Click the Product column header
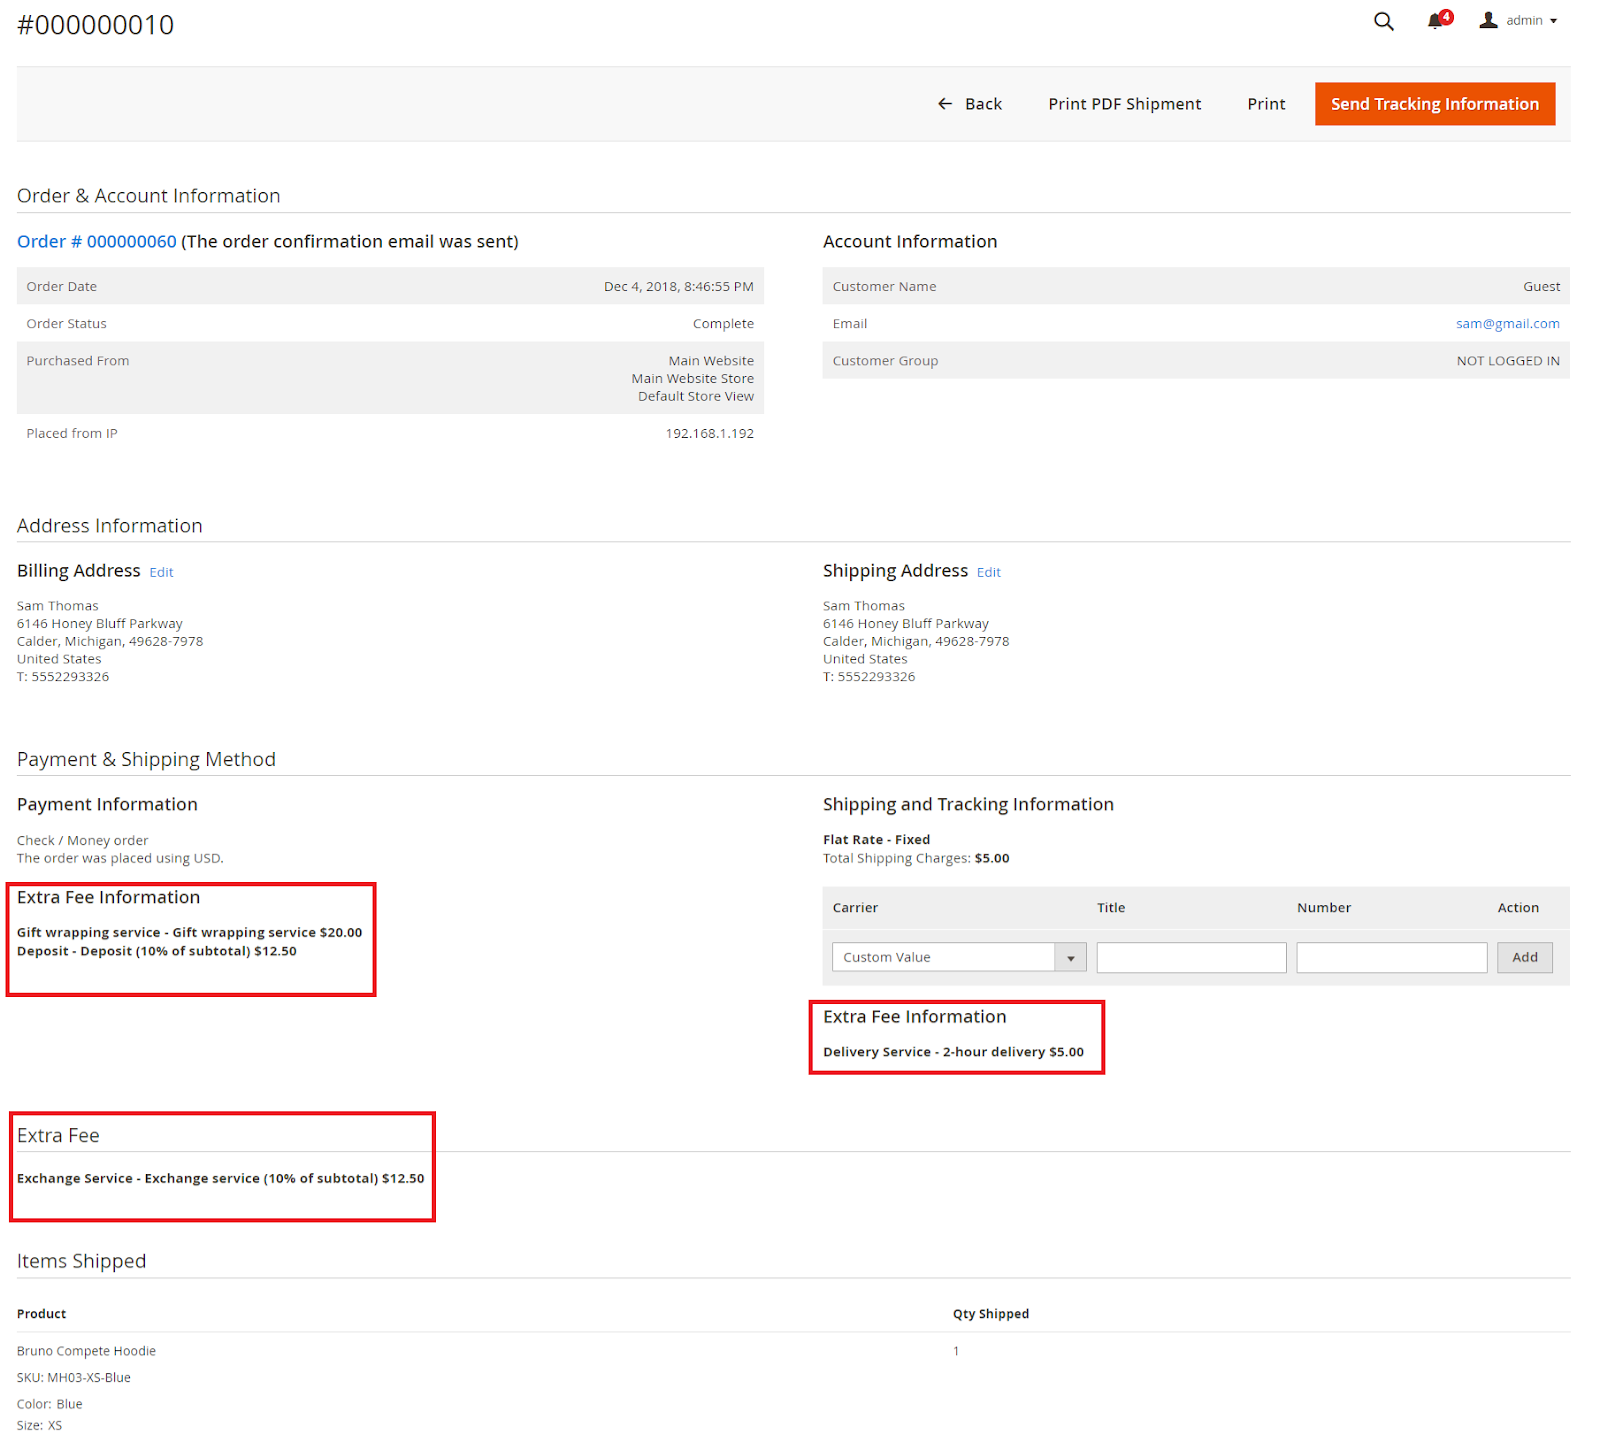 (41, 1314)
